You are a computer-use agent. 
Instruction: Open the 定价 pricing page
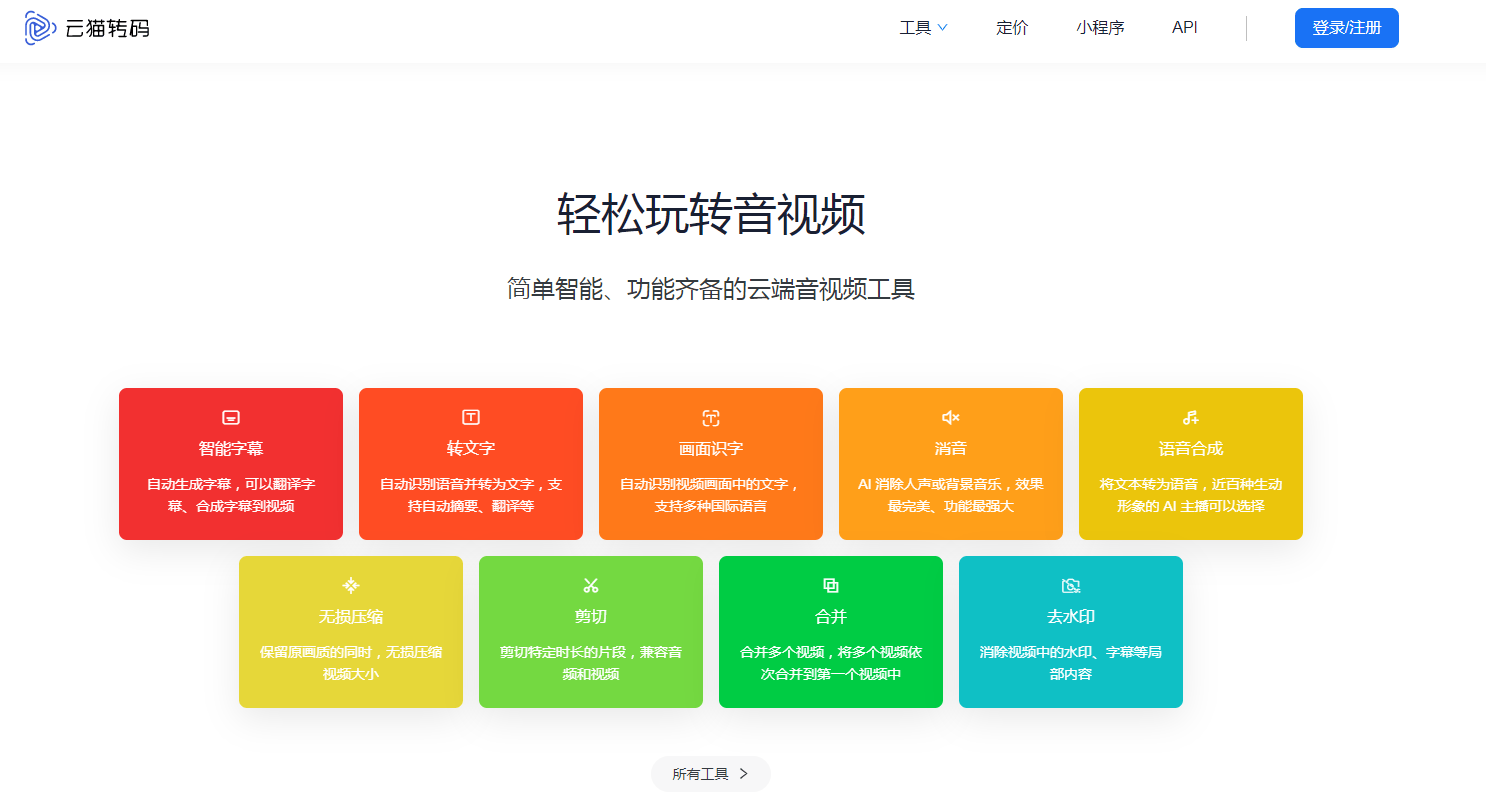click(x=1012, y=28)
